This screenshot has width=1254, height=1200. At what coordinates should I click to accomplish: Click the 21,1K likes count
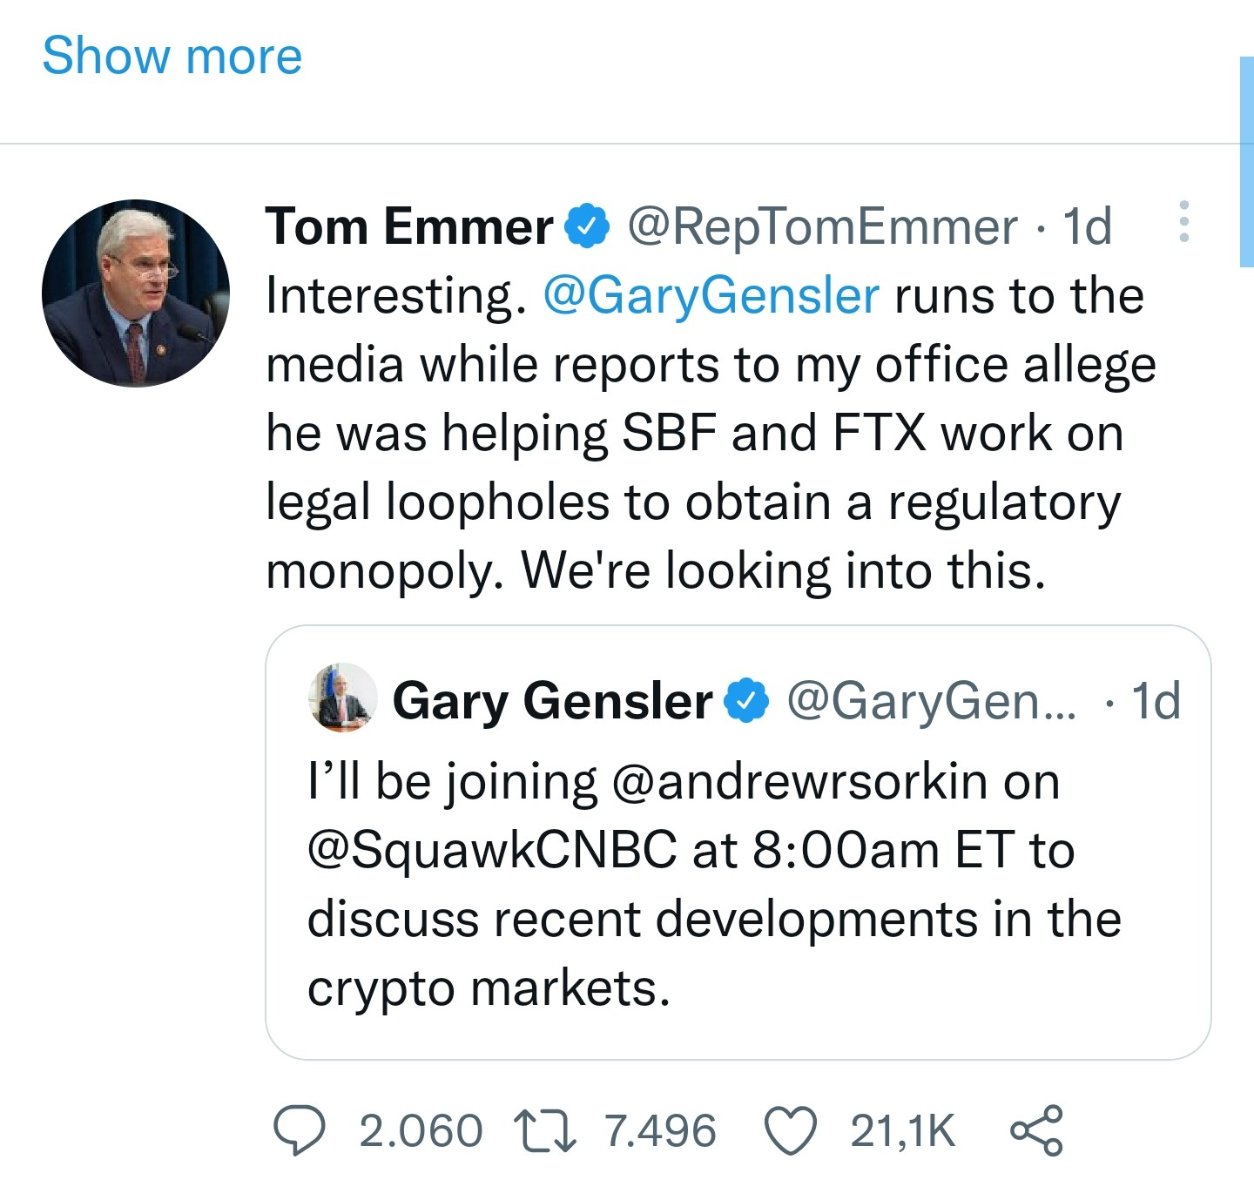coord(903,1131)
